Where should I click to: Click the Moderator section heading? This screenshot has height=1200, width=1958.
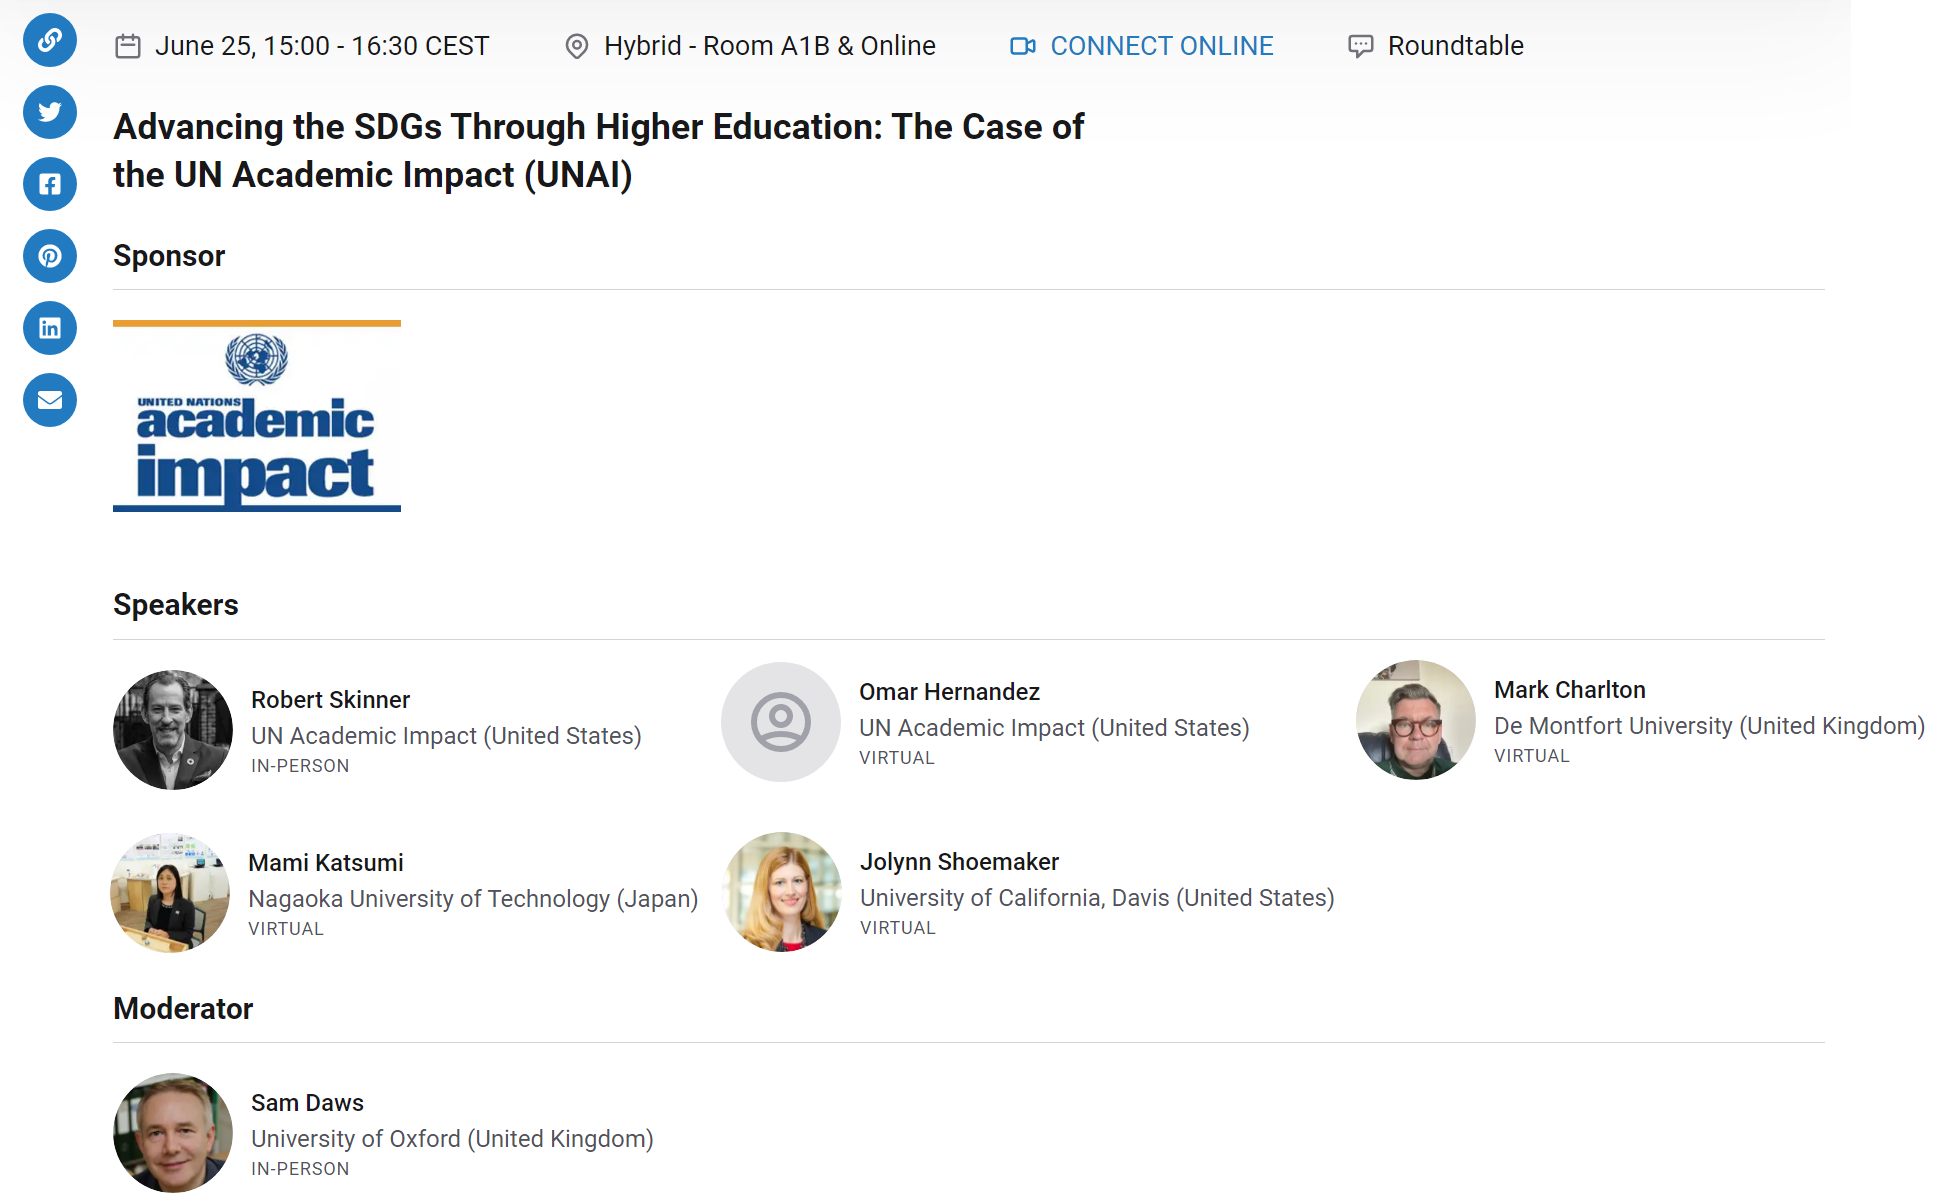point(183,1009)
